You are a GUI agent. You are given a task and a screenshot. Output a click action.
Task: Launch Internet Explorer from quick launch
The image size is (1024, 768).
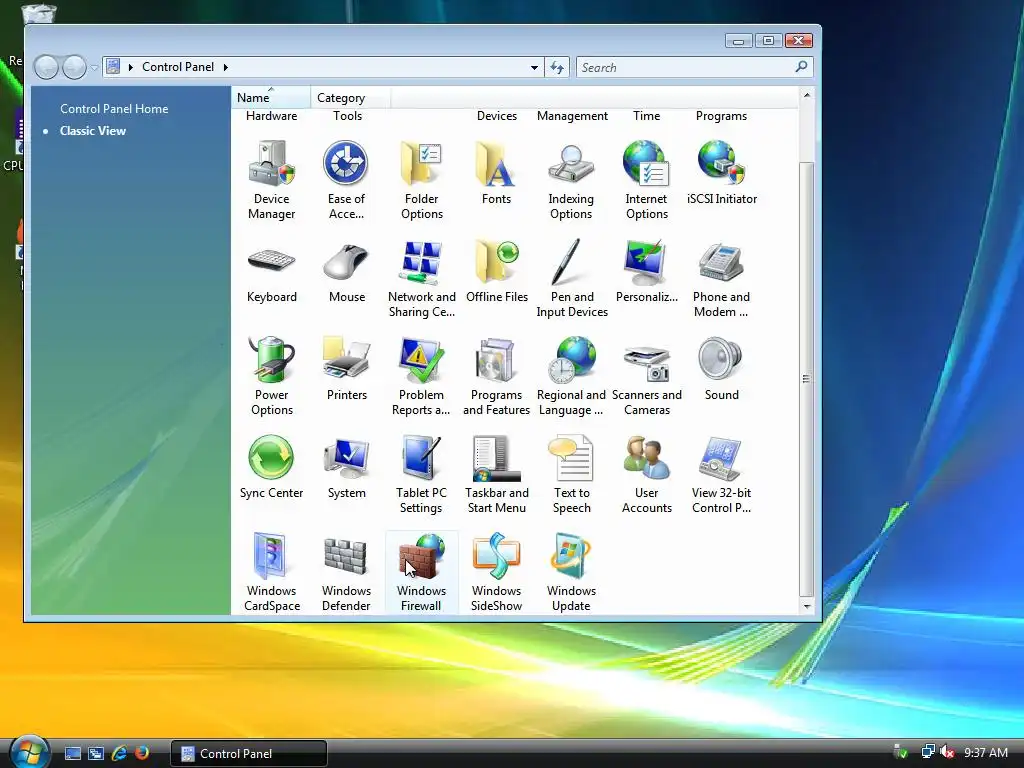point(119,754)
